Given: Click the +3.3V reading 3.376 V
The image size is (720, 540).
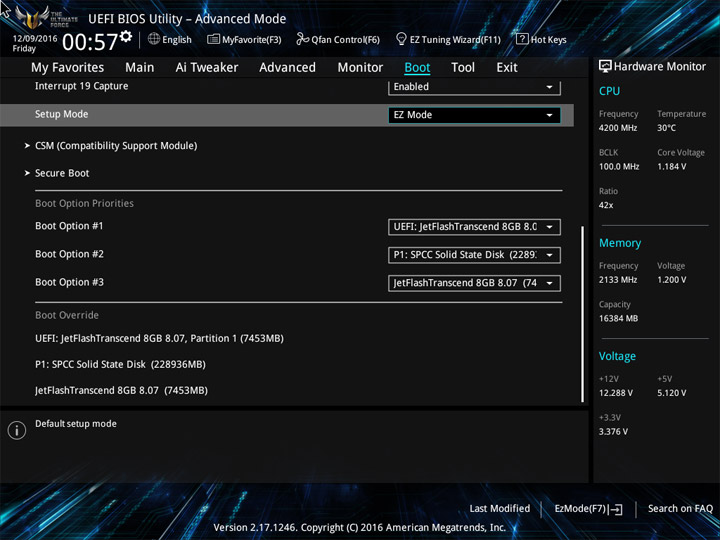Looking at the screenshot, I should click(613, 432).
